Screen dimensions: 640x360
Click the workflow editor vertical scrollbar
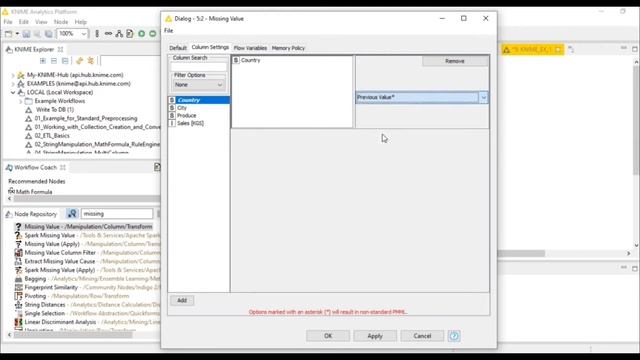tap(636, 120)
